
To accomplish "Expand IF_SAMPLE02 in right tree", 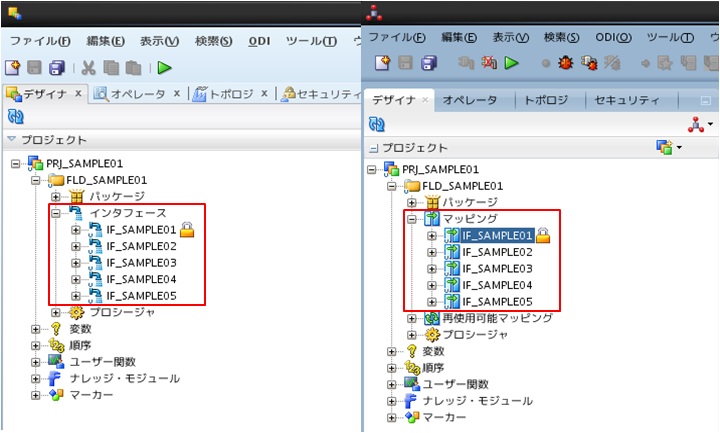I will coord(432,252).
